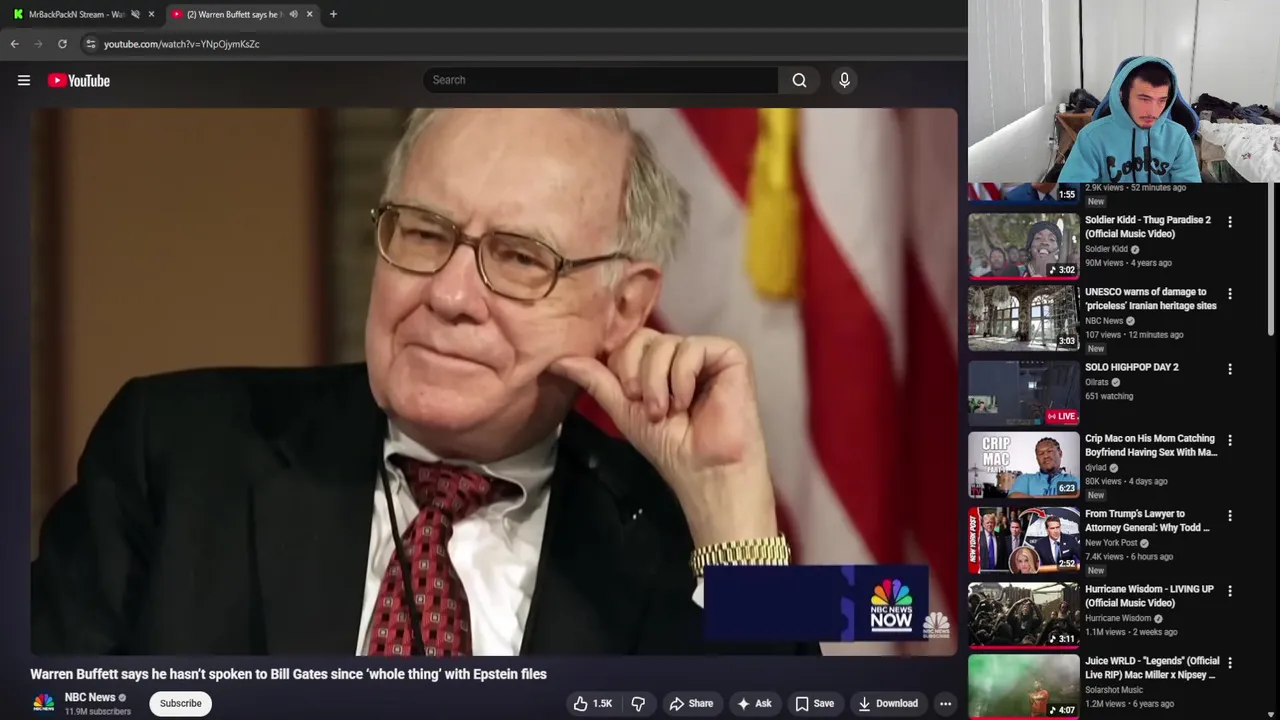Open the Ask AI button
The height and width of the screenshot is (720, 1280).
coord(754,703)
